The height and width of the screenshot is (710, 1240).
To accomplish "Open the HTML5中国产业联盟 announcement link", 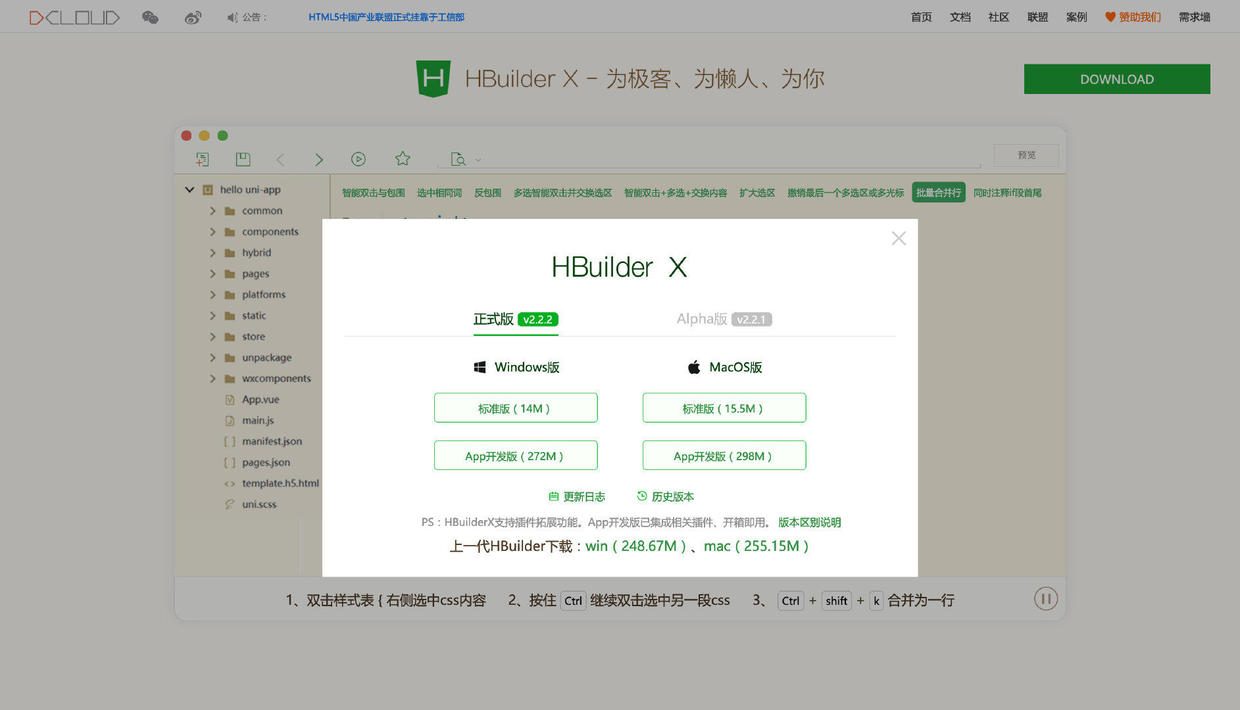I will [x=386, y=17].
